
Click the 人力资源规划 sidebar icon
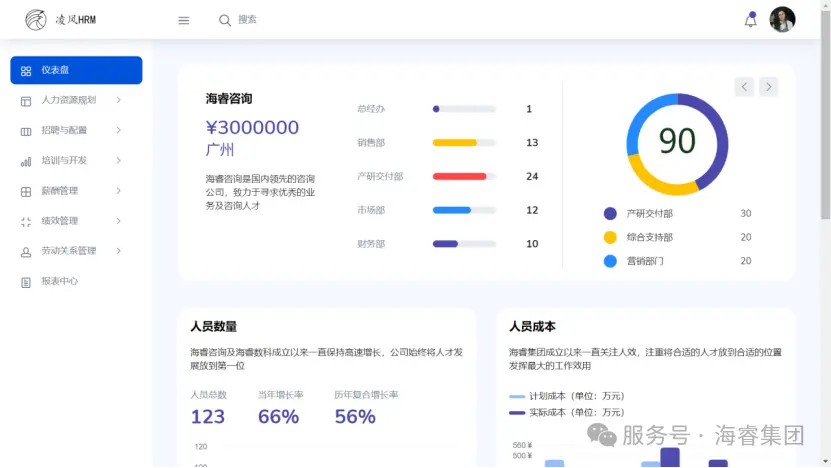26,101
